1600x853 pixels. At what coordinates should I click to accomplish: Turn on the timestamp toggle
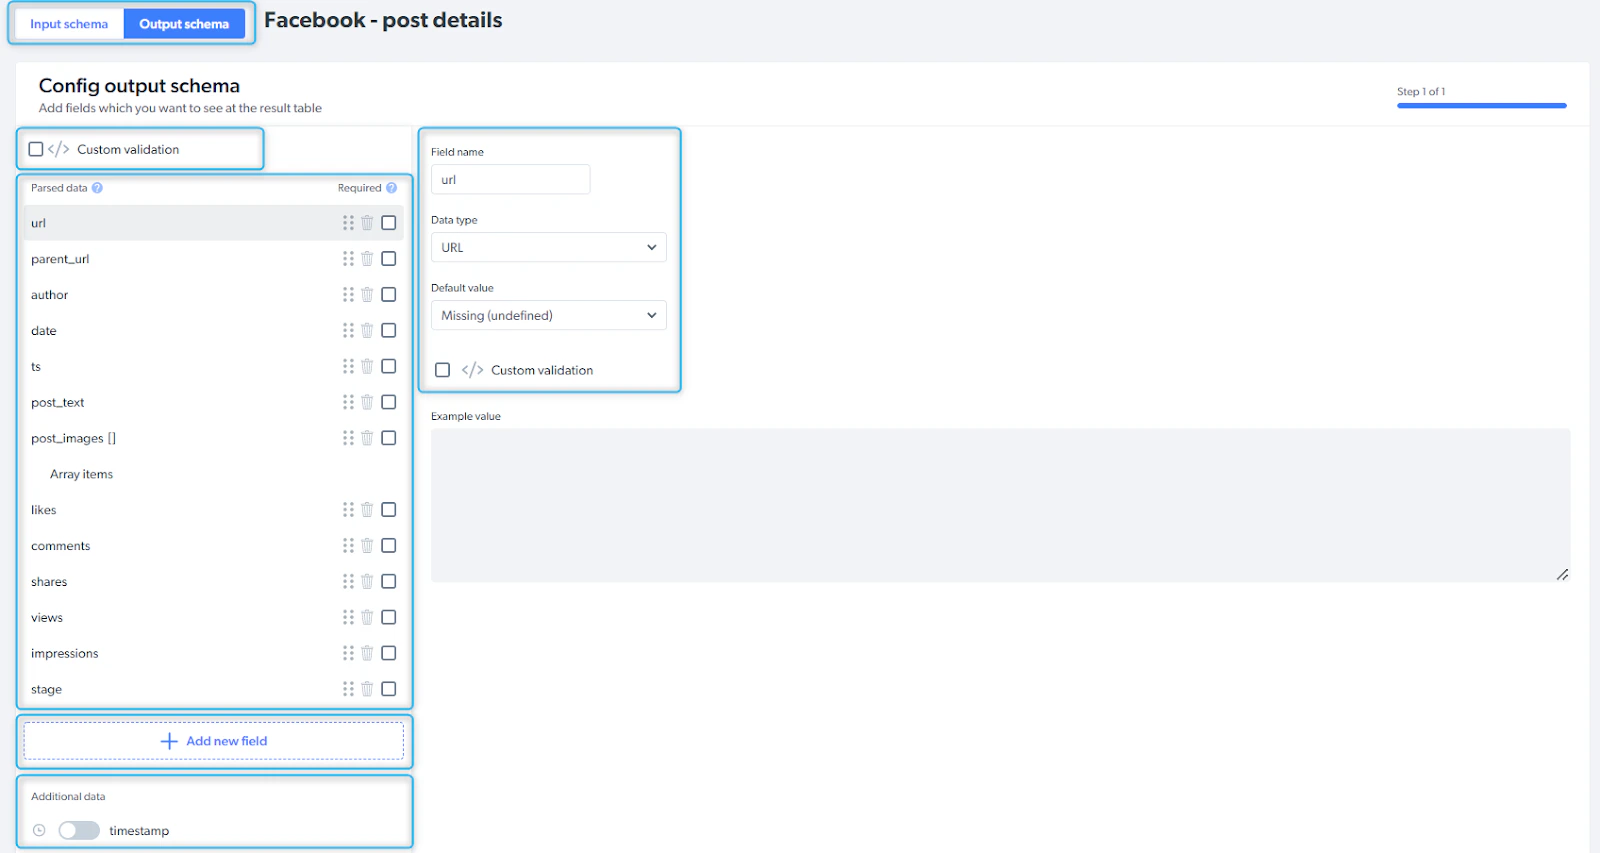(x=79, y=830)
